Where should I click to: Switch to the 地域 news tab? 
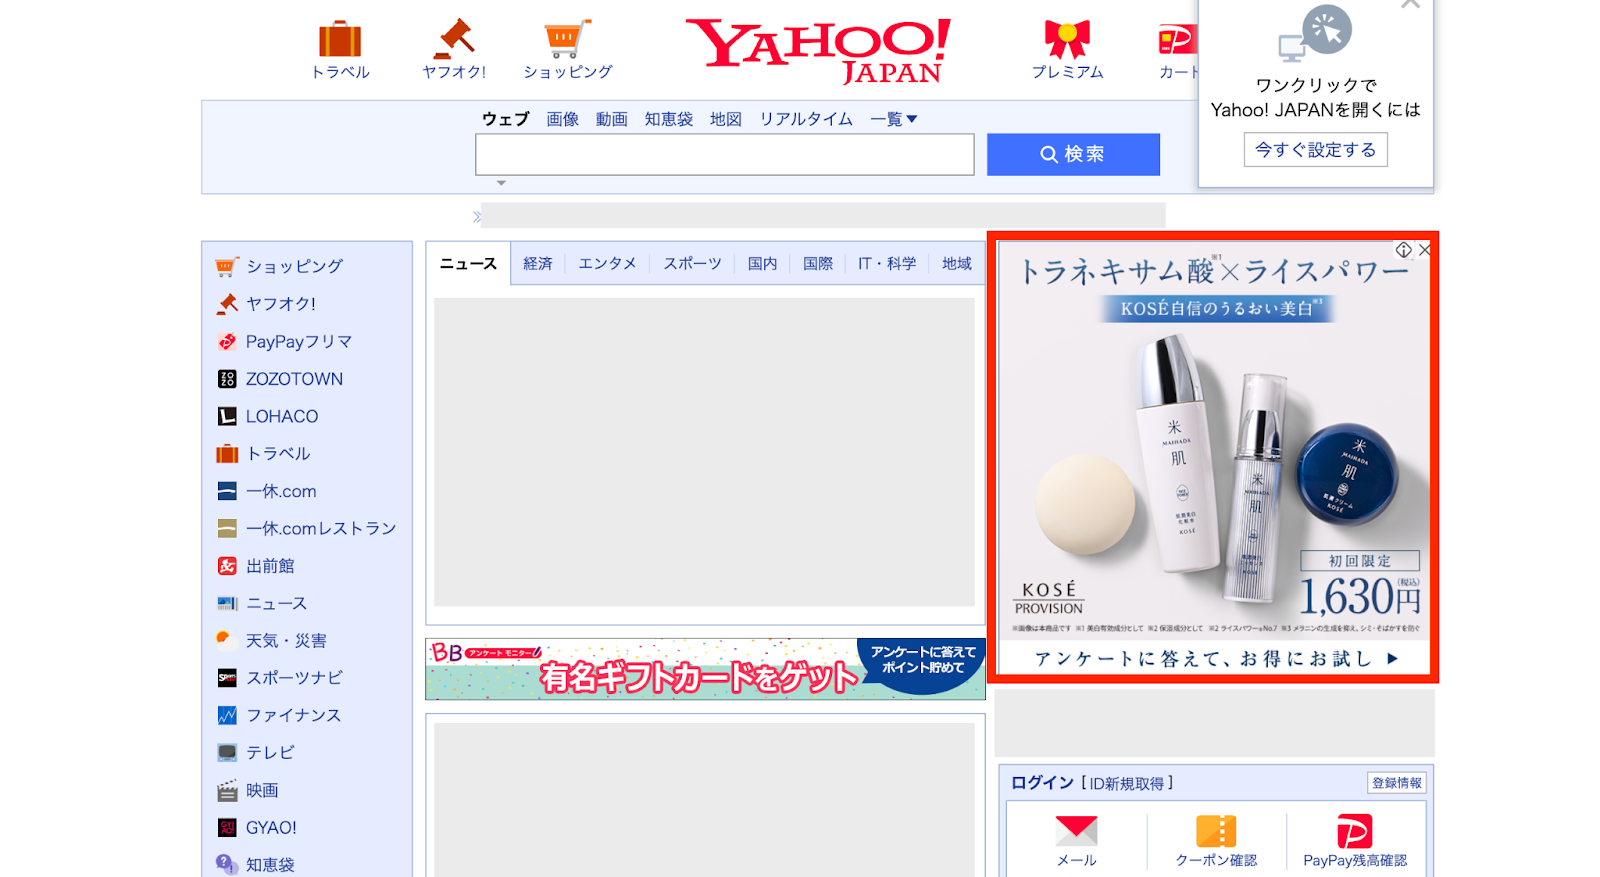[x=957, y=263]
